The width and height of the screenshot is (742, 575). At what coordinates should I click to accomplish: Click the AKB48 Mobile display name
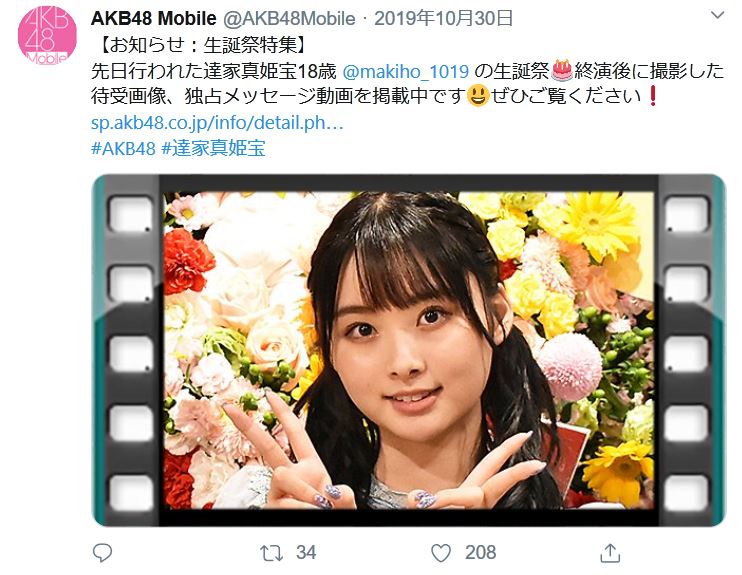(154, 18)
